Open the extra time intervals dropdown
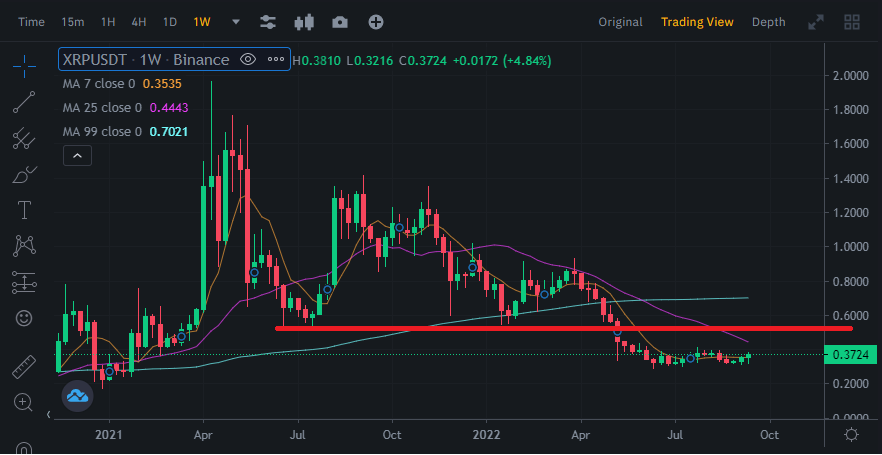The image size is (882, 455). click(236, 22)
